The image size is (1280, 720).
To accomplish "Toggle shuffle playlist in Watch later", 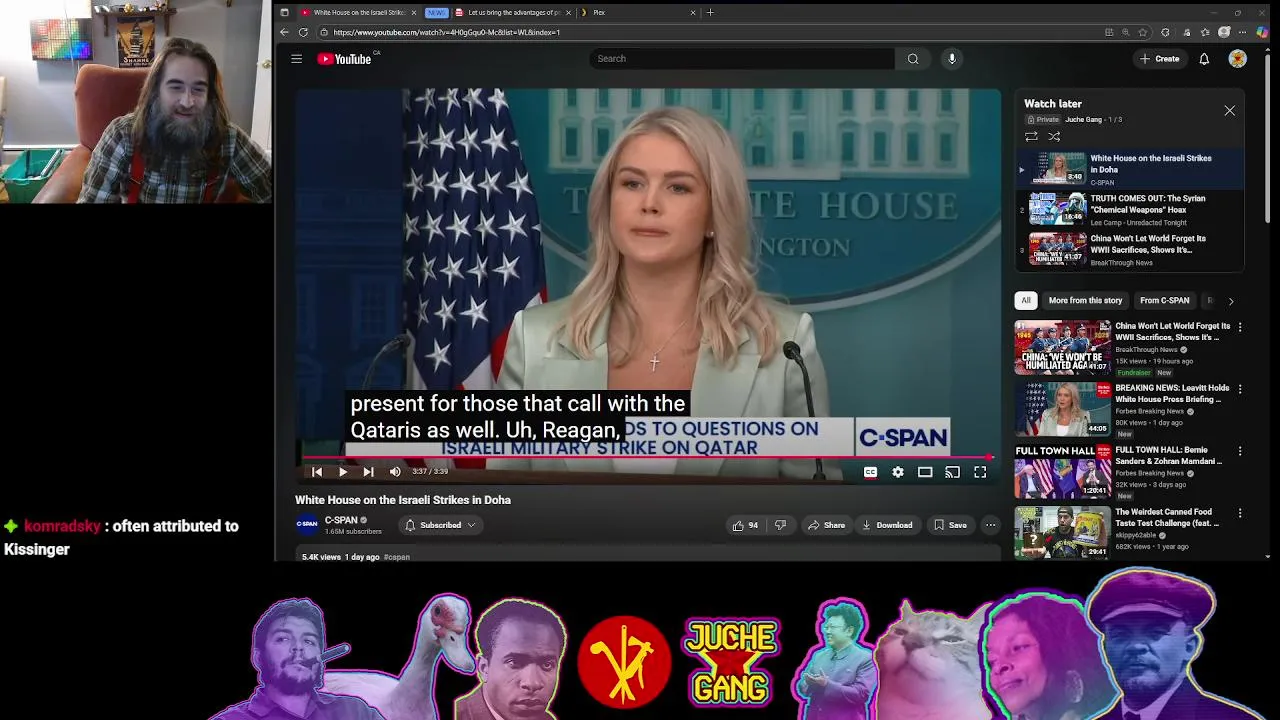I will pyautogui.click(x=1054, y=136).
